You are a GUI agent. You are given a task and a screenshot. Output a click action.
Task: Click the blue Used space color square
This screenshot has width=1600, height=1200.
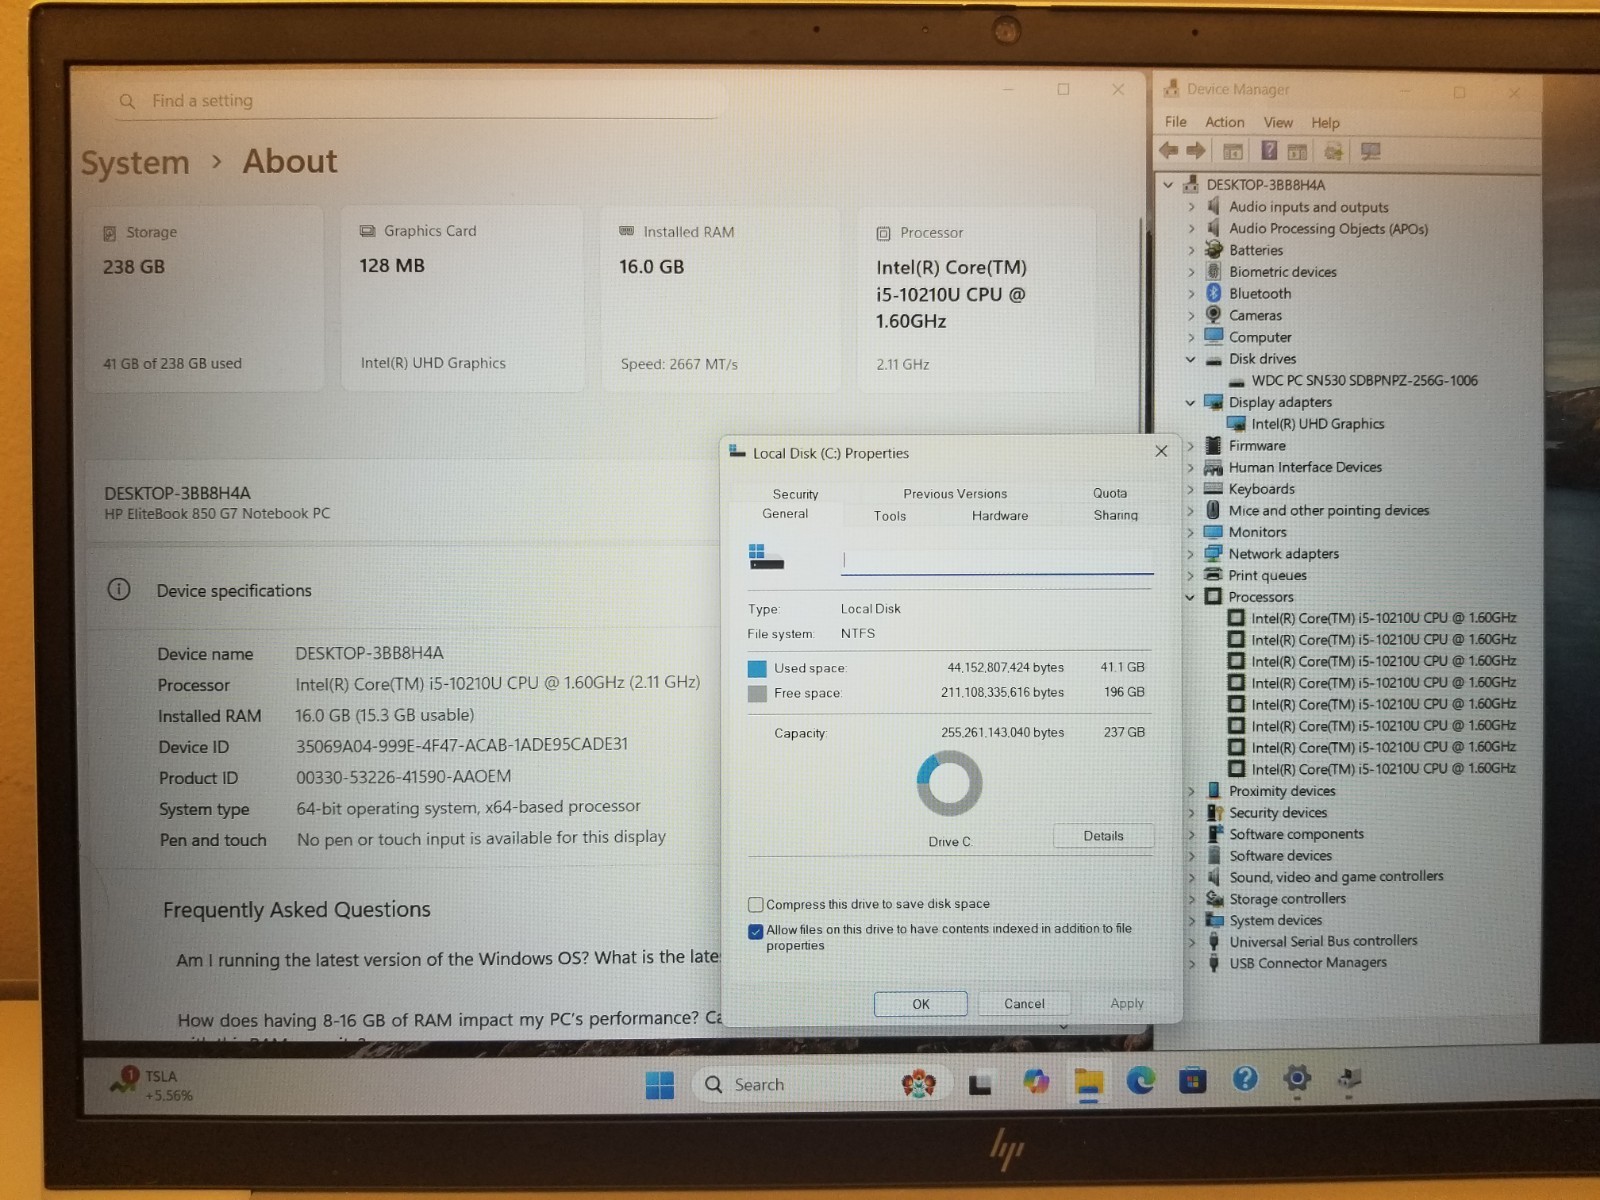click(757, 668)
